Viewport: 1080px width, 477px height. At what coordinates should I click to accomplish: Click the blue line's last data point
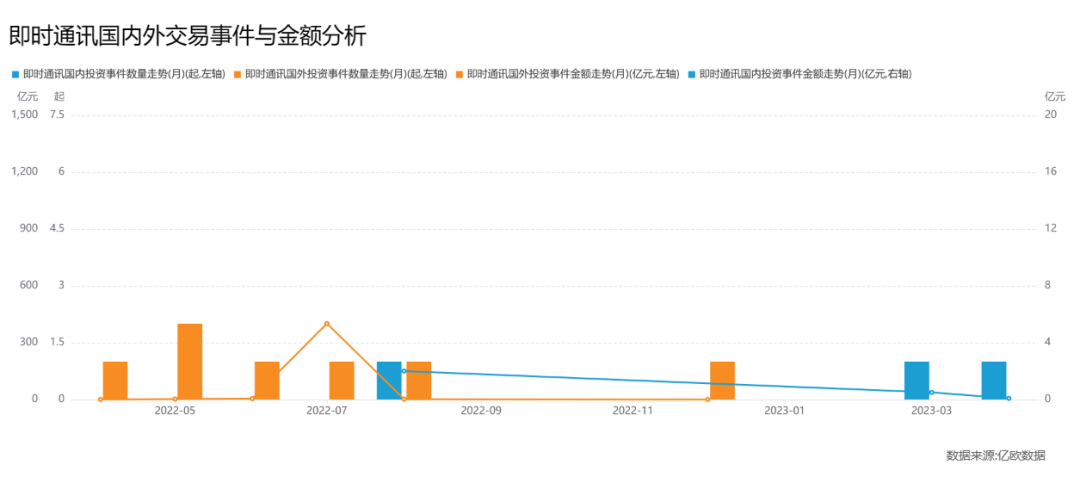[1008, 399]
